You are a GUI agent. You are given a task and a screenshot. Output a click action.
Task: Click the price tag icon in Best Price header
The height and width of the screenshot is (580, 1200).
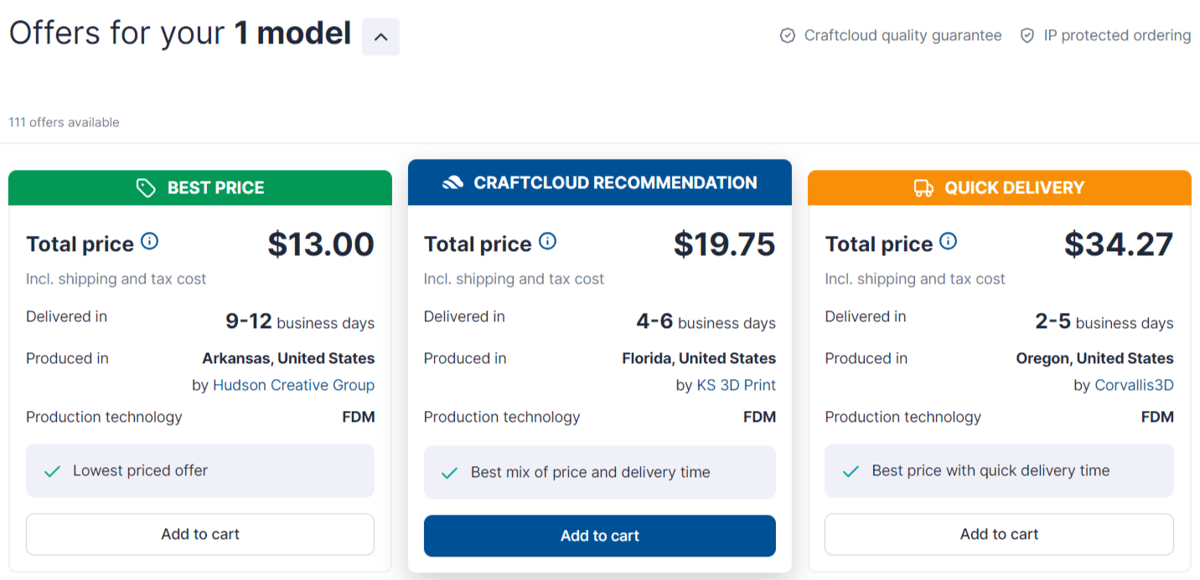click(x=146, y=188)
